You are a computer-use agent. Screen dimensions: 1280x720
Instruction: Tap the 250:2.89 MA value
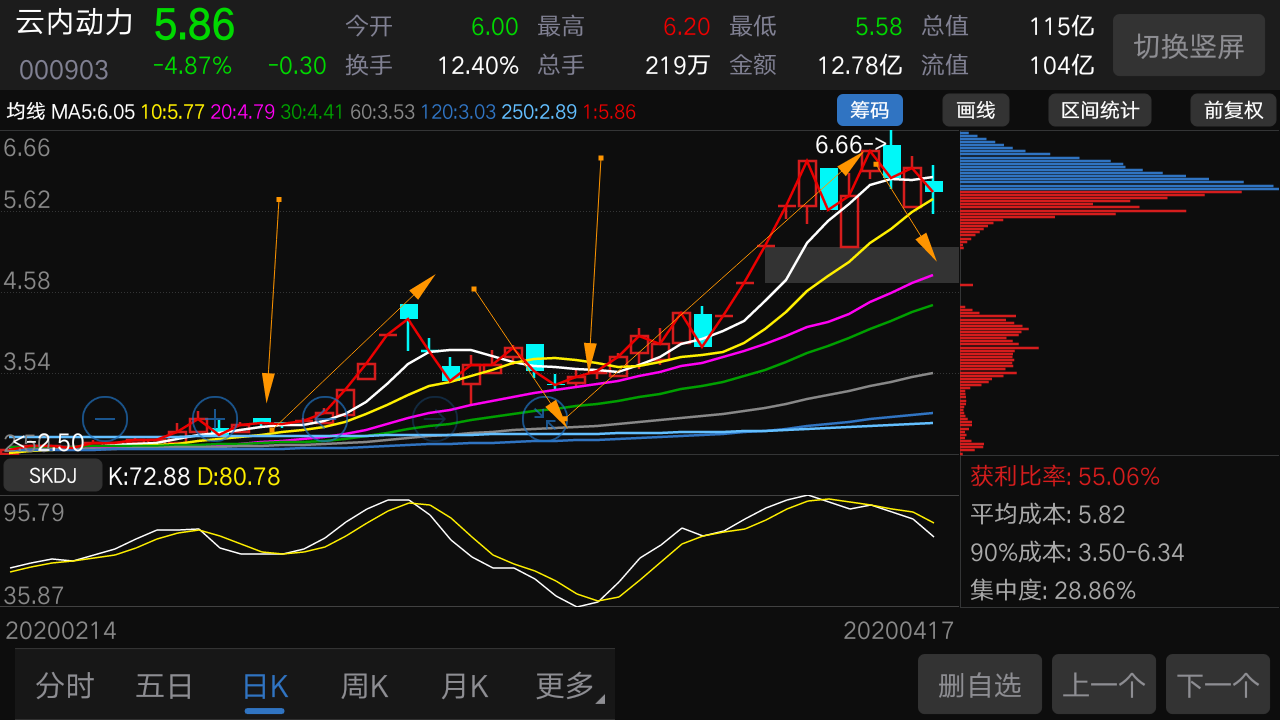[x=539, y=111]
